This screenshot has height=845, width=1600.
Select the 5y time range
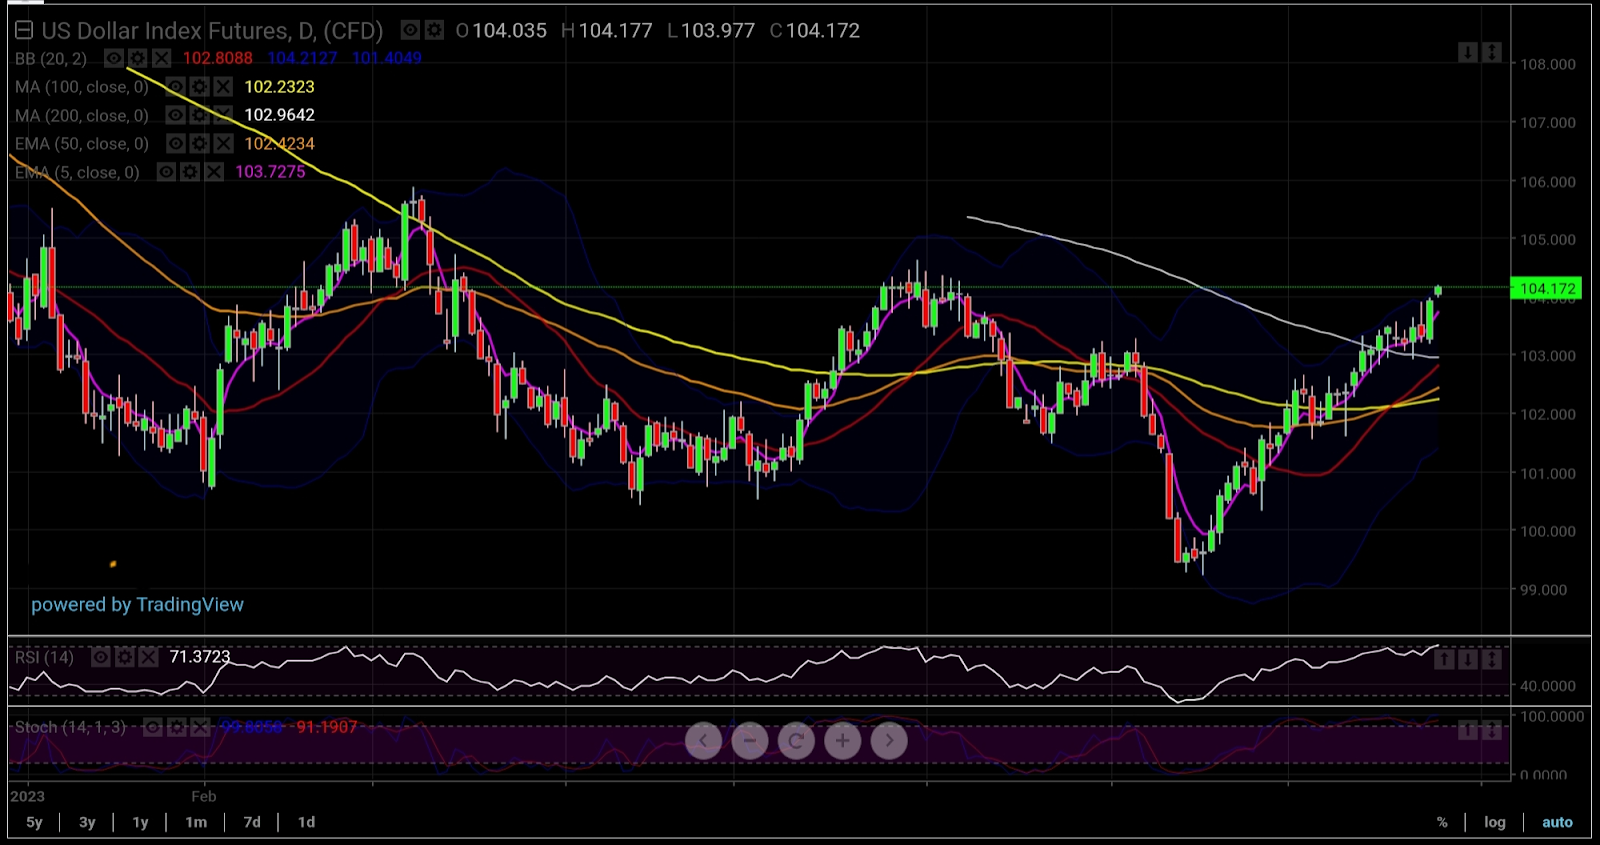(34, 822)
